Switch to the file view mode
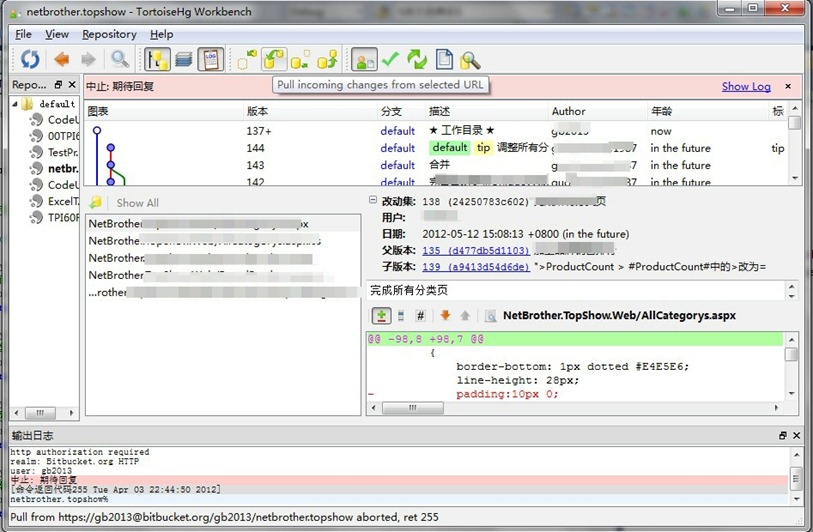 click(x=400, y=315)
